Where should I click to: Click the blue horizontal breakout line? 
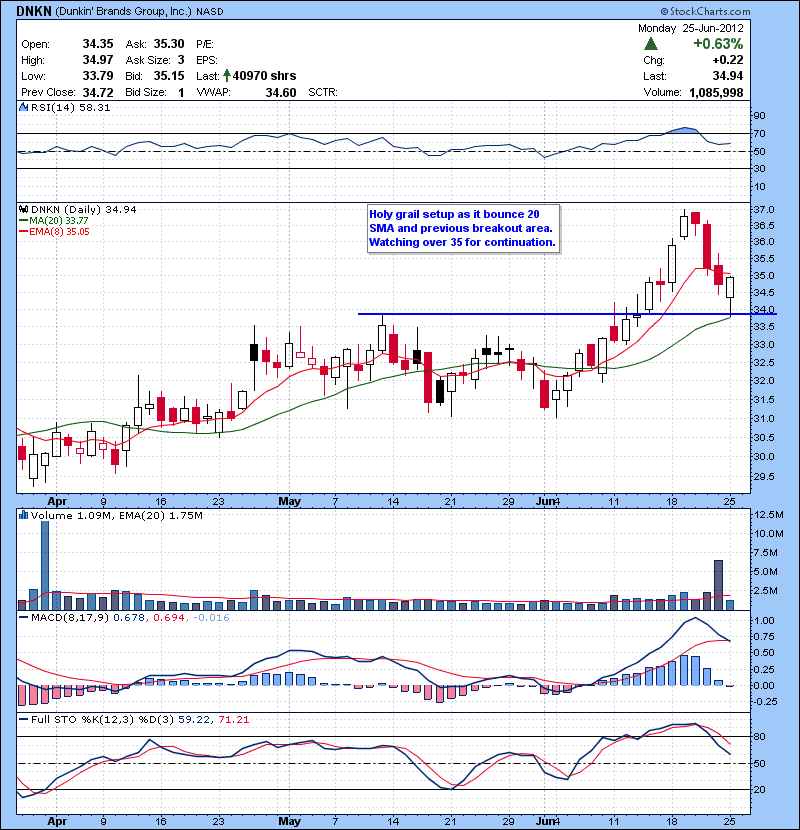[x=568, y=314]
